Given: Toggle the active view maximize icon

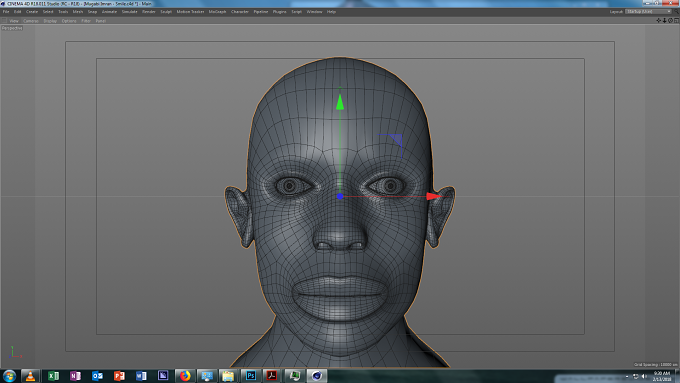Looking at the screenshot, I should click(676, 20).
